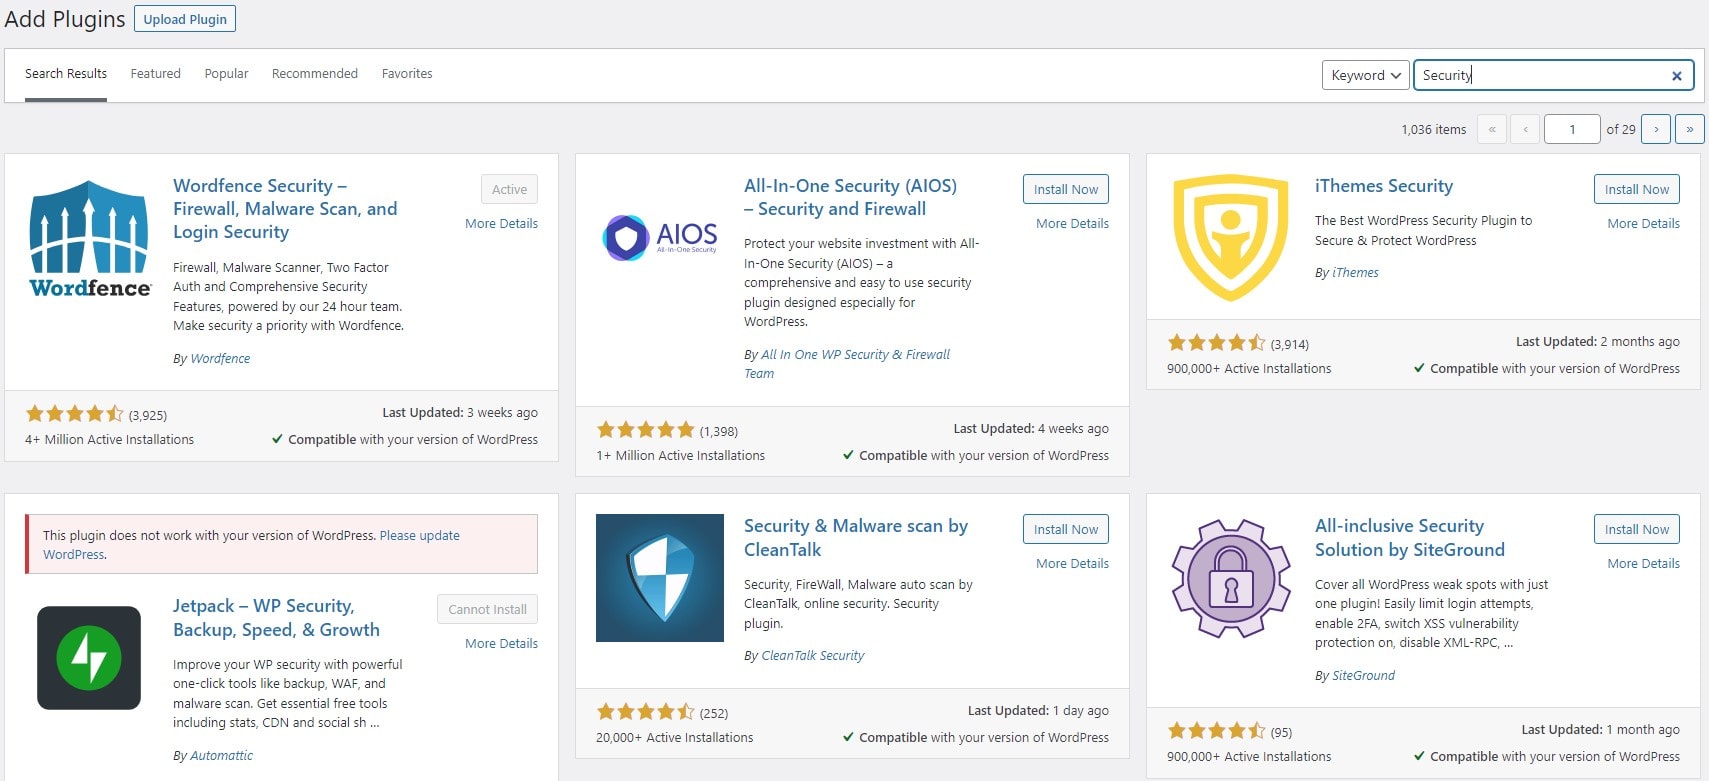
Task: Click the iThemes Security star rating
Action: (1216, 343)
